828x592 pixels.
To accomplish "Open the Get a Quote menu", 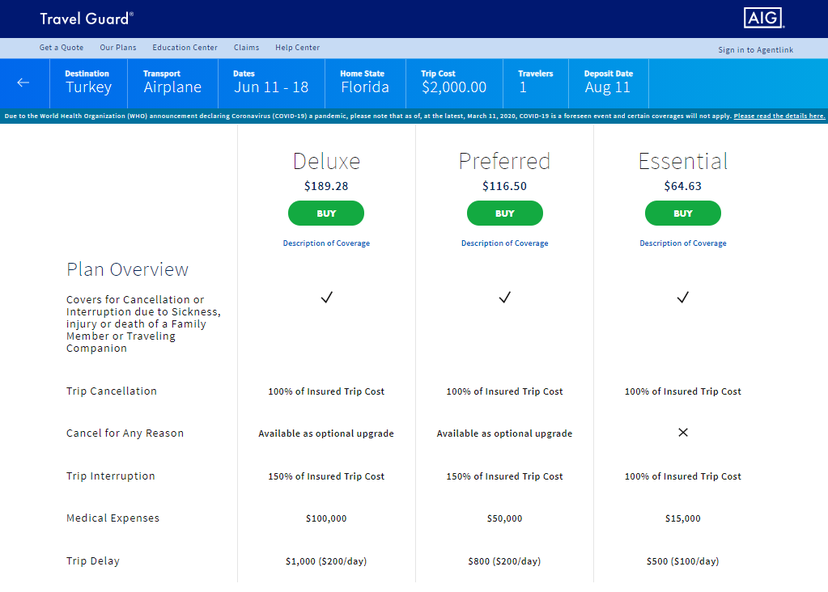I will point(61,48).
